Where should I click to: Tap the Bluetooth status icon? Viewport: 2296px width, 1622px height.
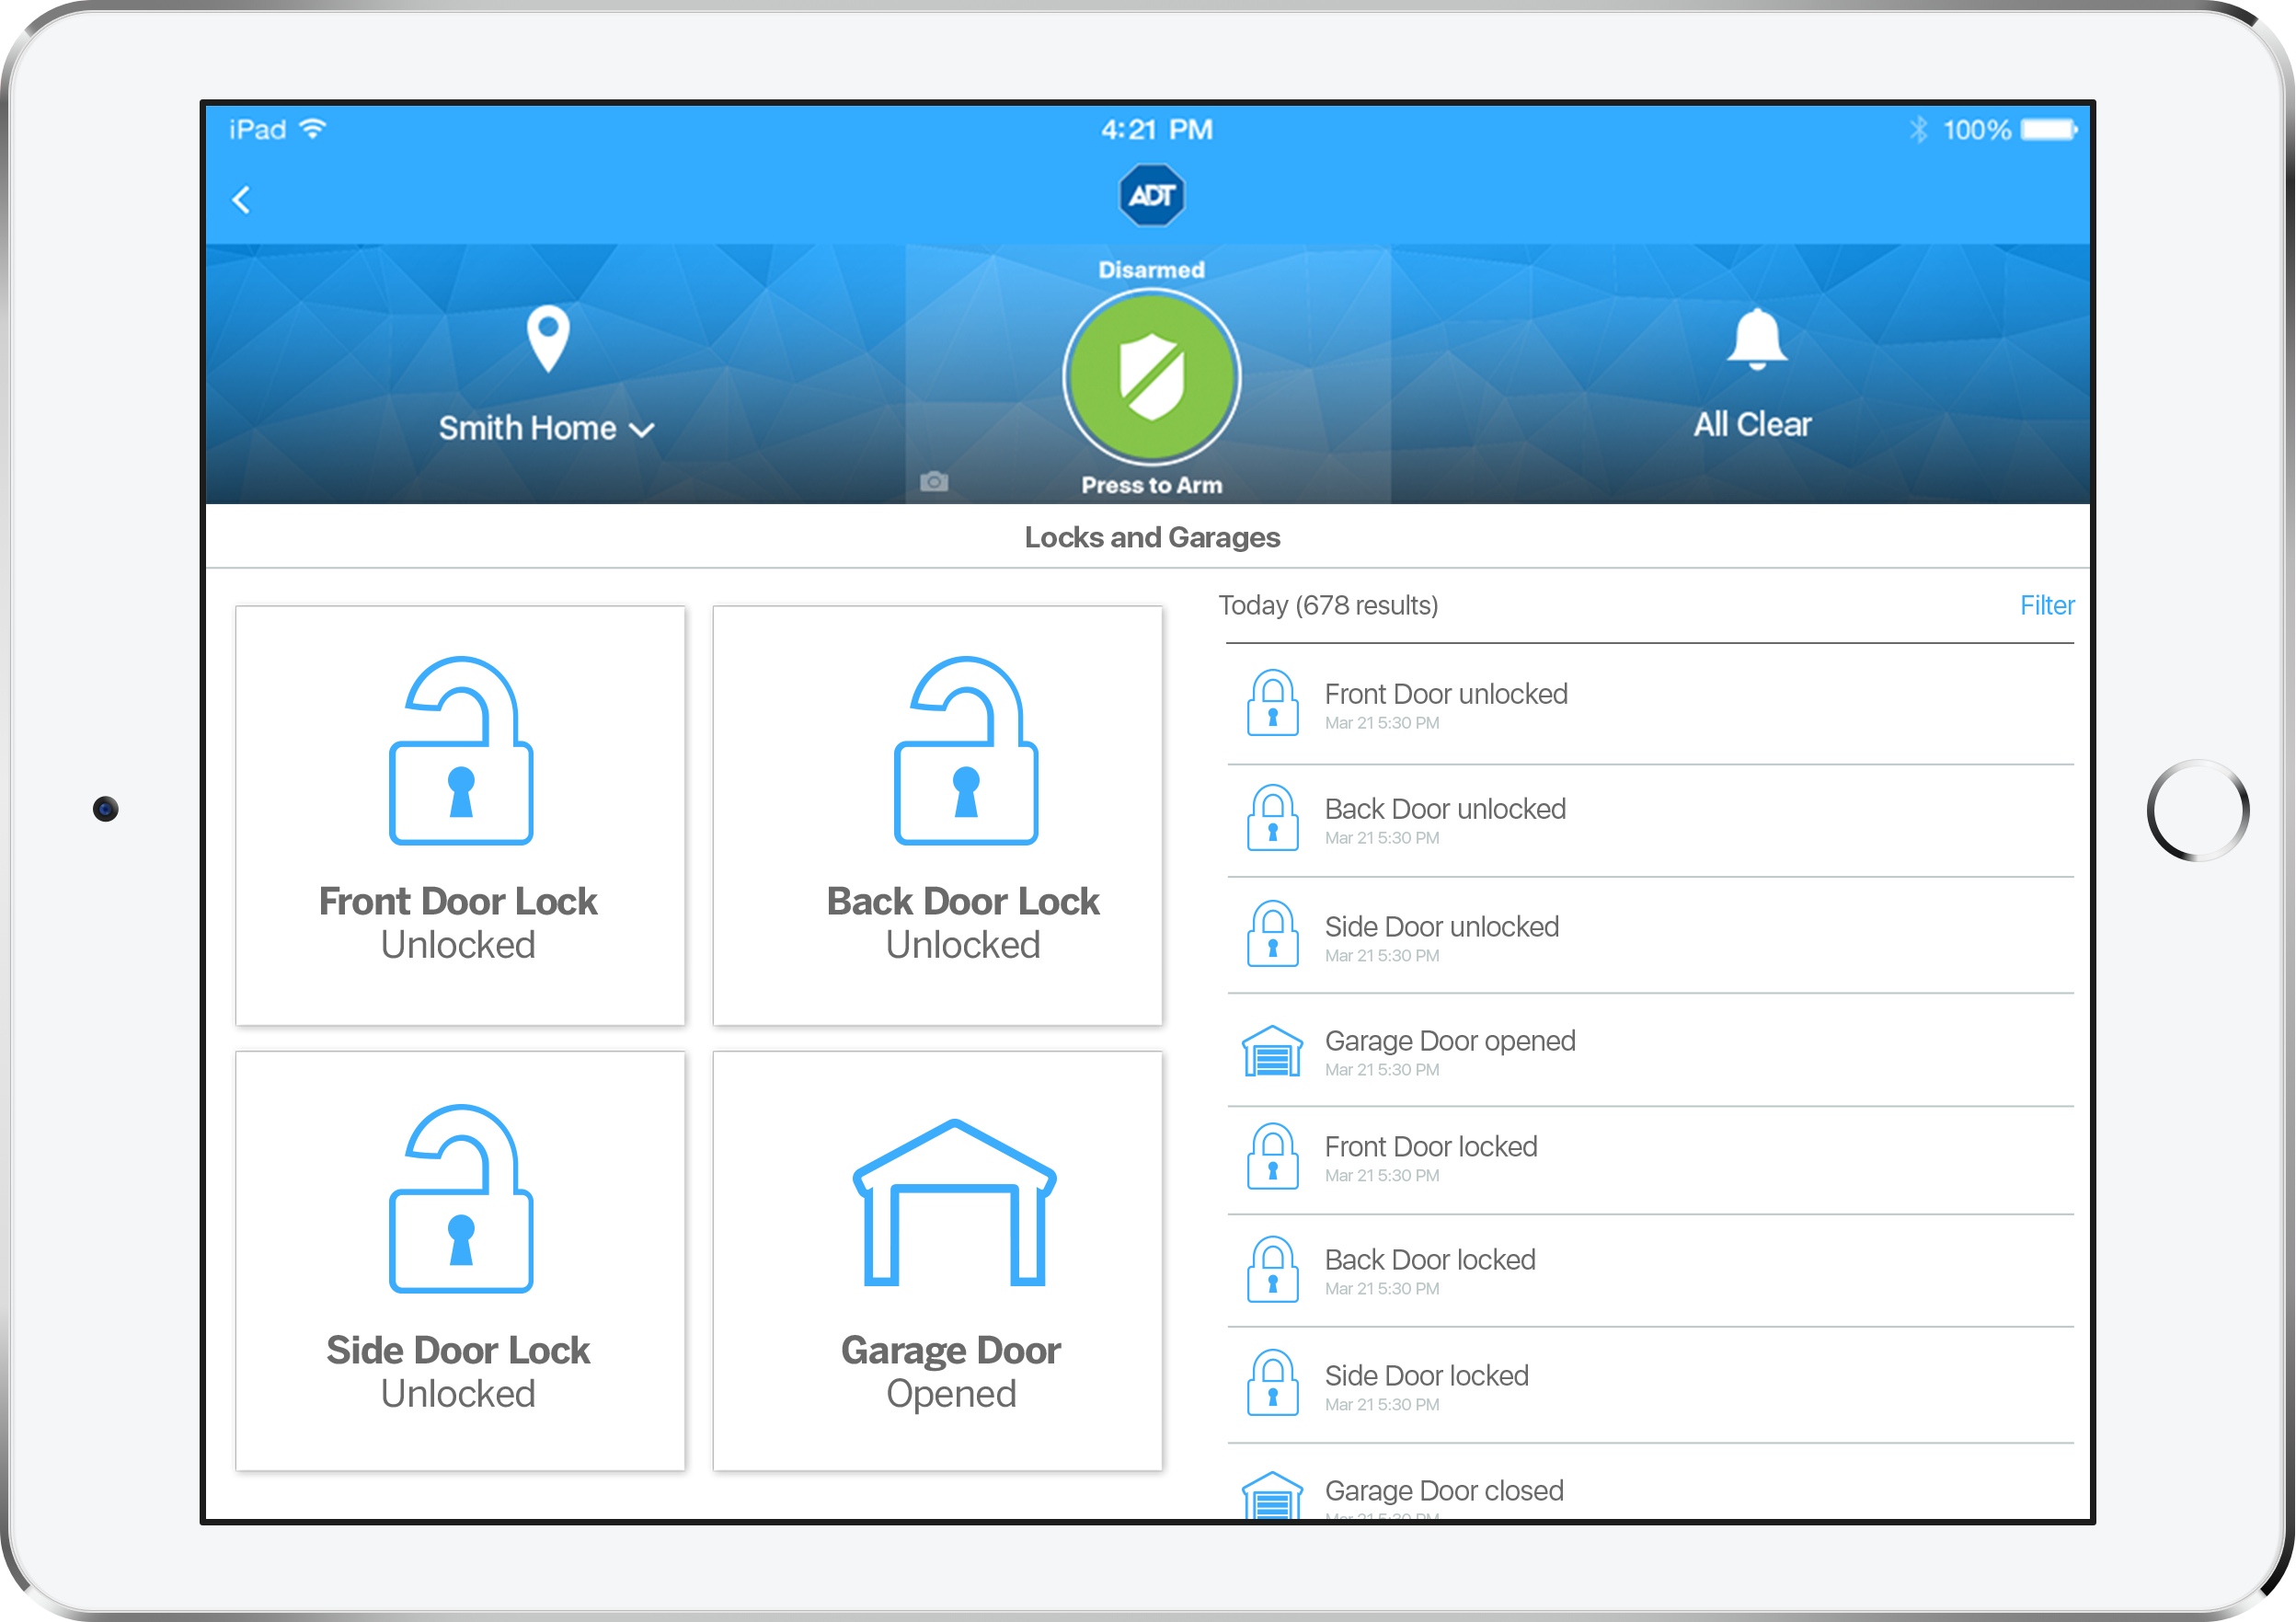(1917, 130)
